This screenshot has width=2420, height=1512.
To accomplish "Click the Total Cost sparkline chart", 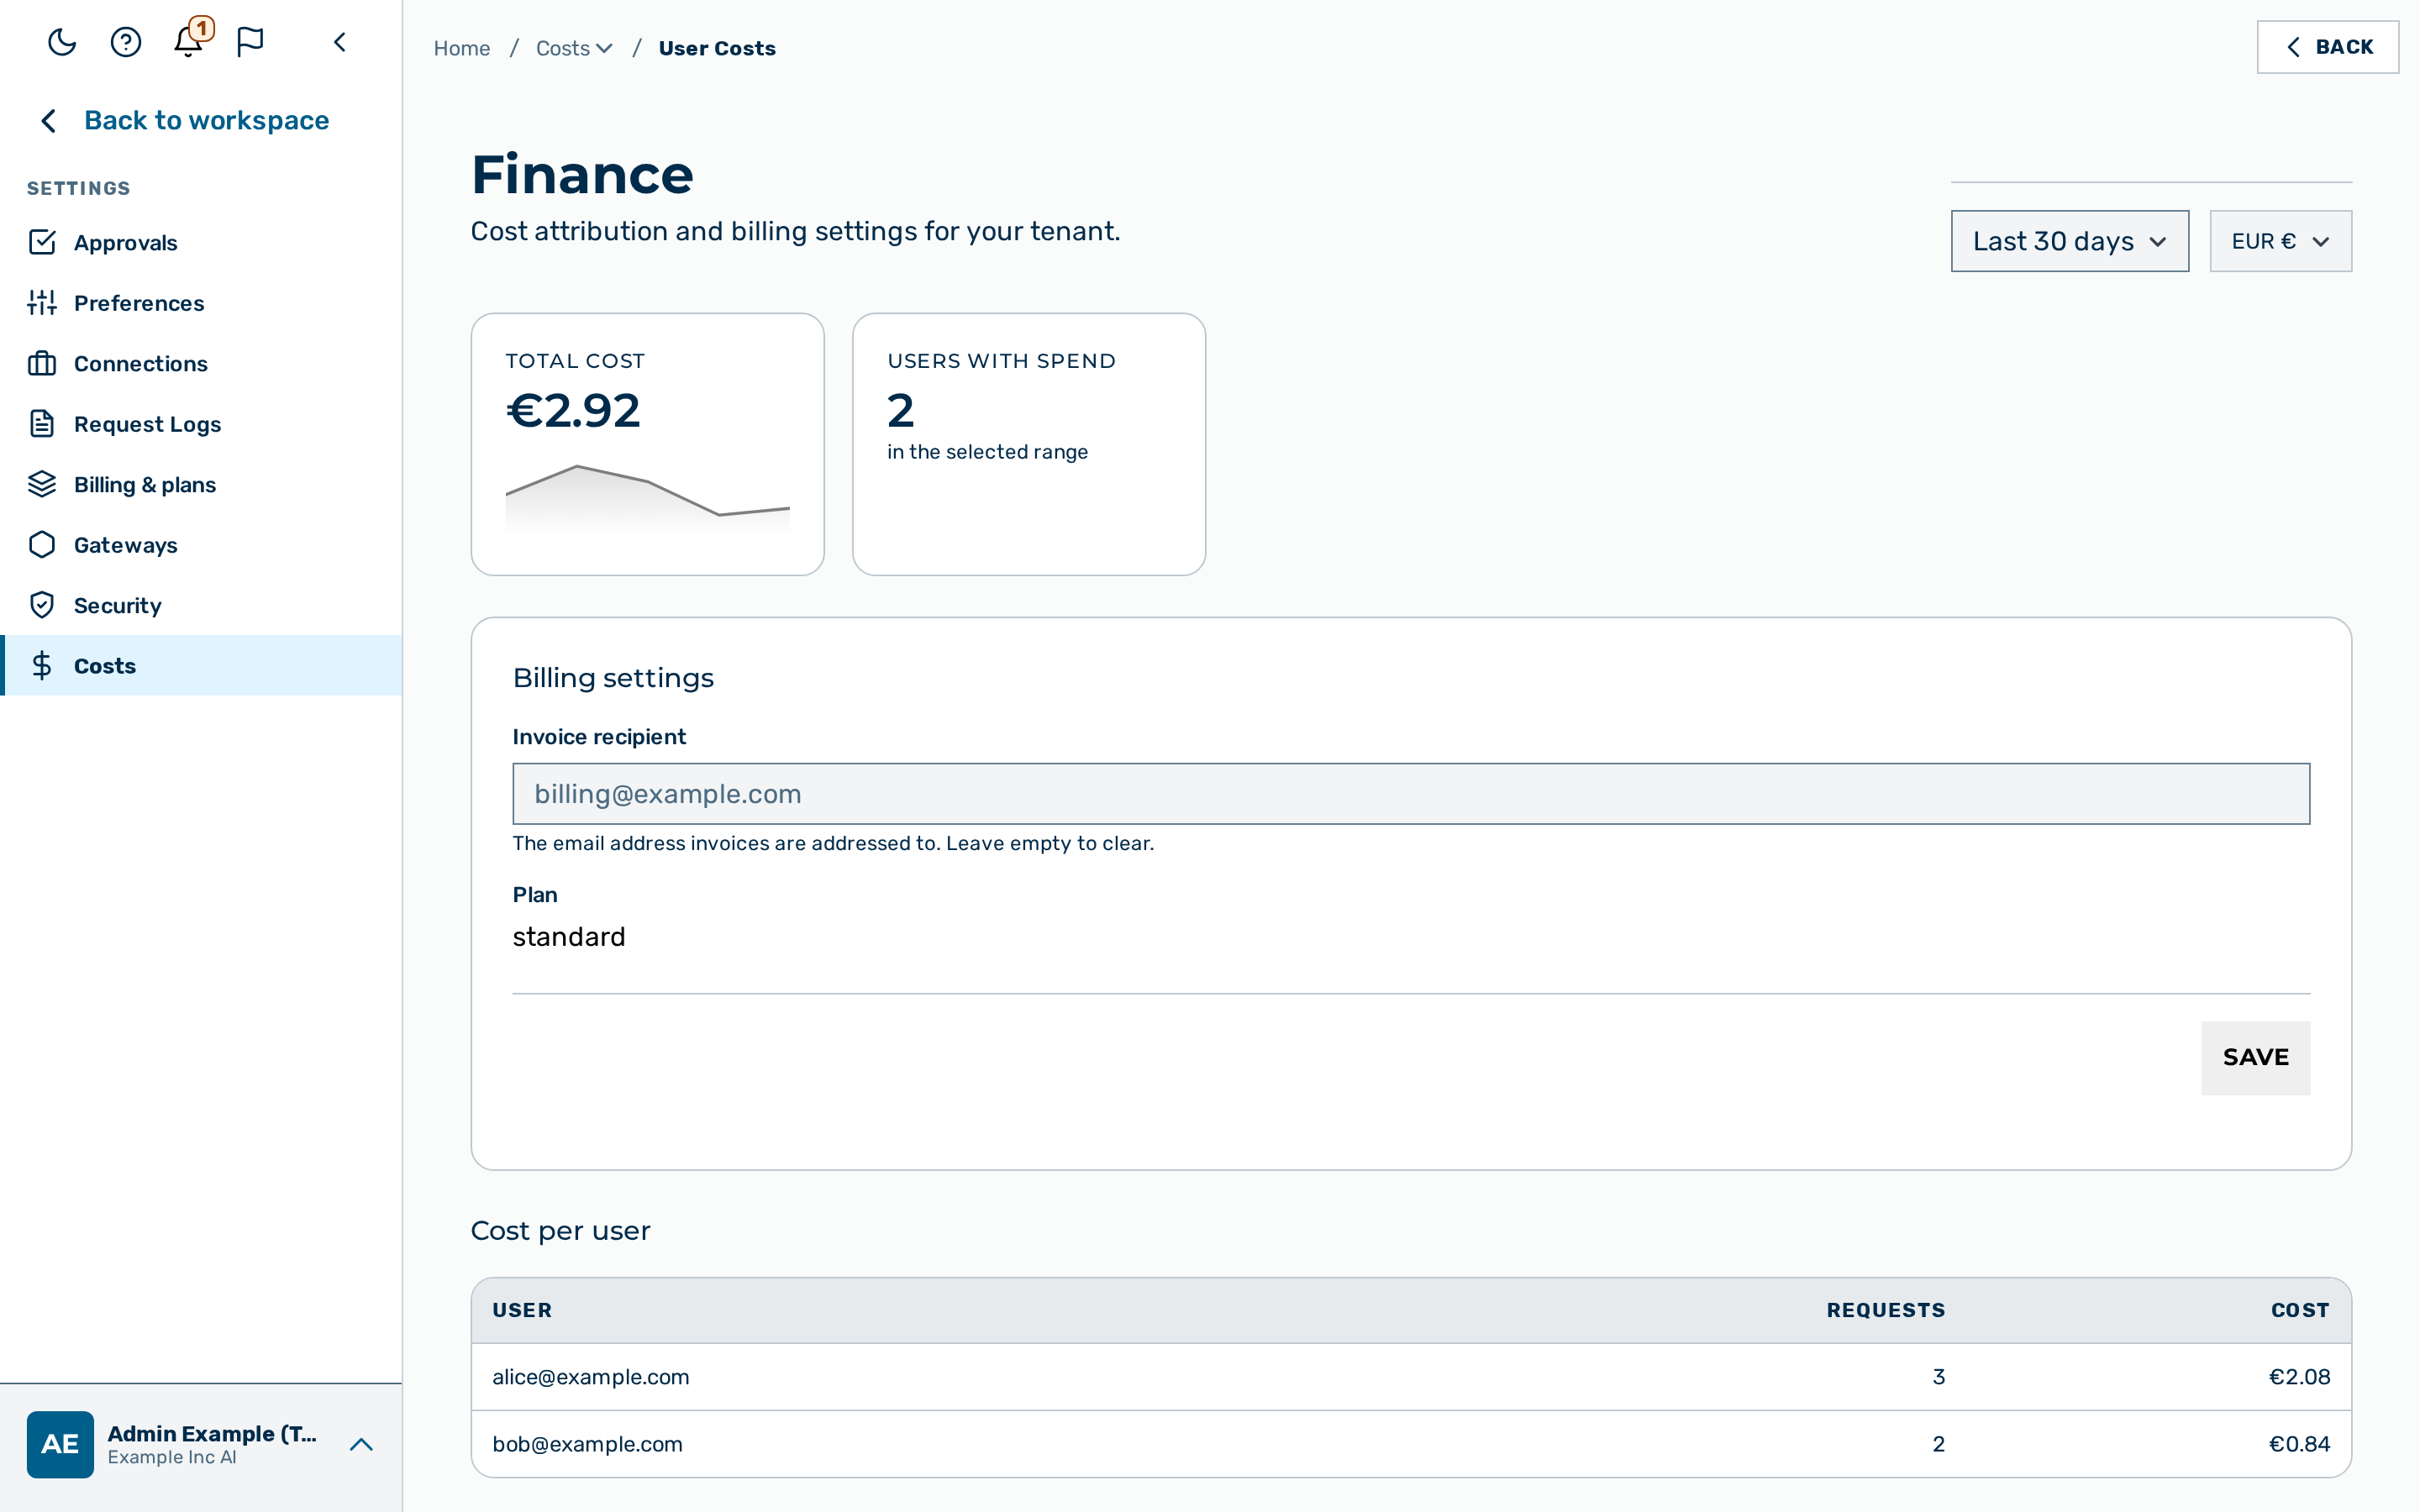I will (x=647, y=498).
